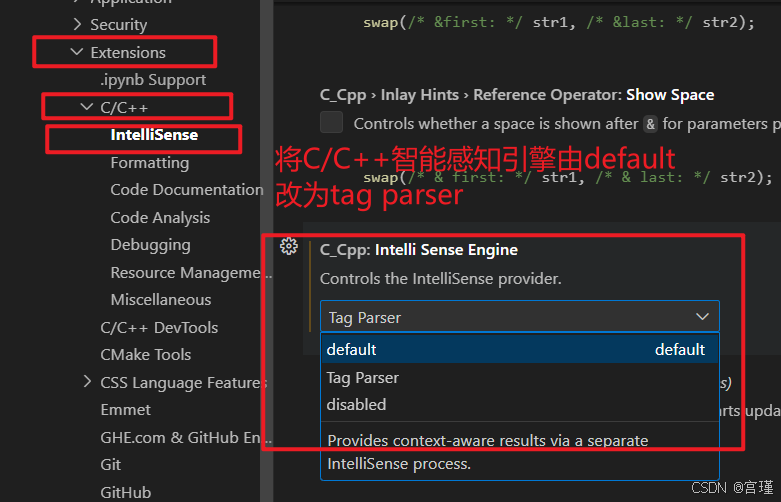This screenshot has width=781, height=502.
Task: Choose 'Tag Parser' in the dropdown list
Action: click(520, 377)
